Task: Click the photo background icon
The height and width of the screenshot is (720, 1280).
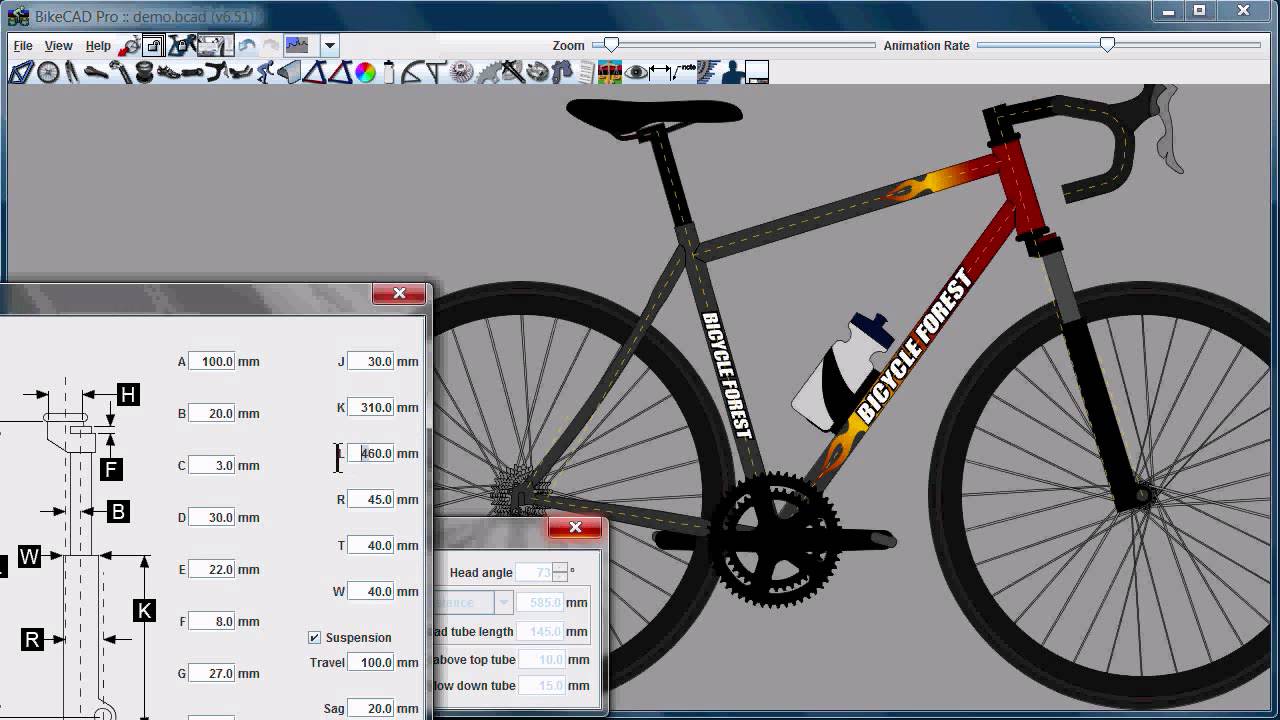Action: [x=215, y=46]
